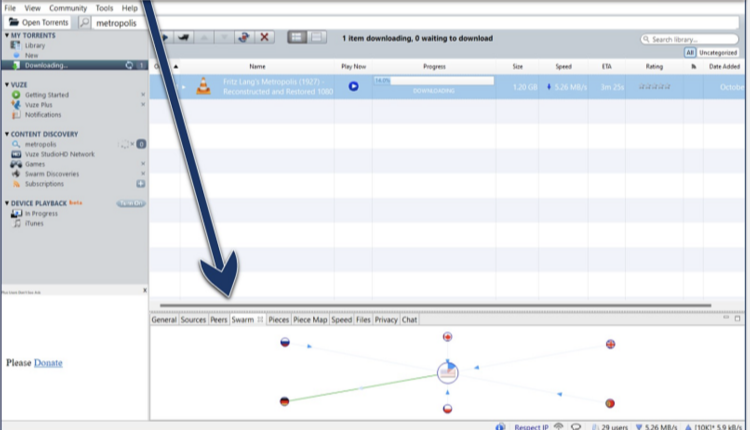The height and width of the screenshot is (430, 750).
Task: Select New in the sidebar
Action: coord(31,55)
